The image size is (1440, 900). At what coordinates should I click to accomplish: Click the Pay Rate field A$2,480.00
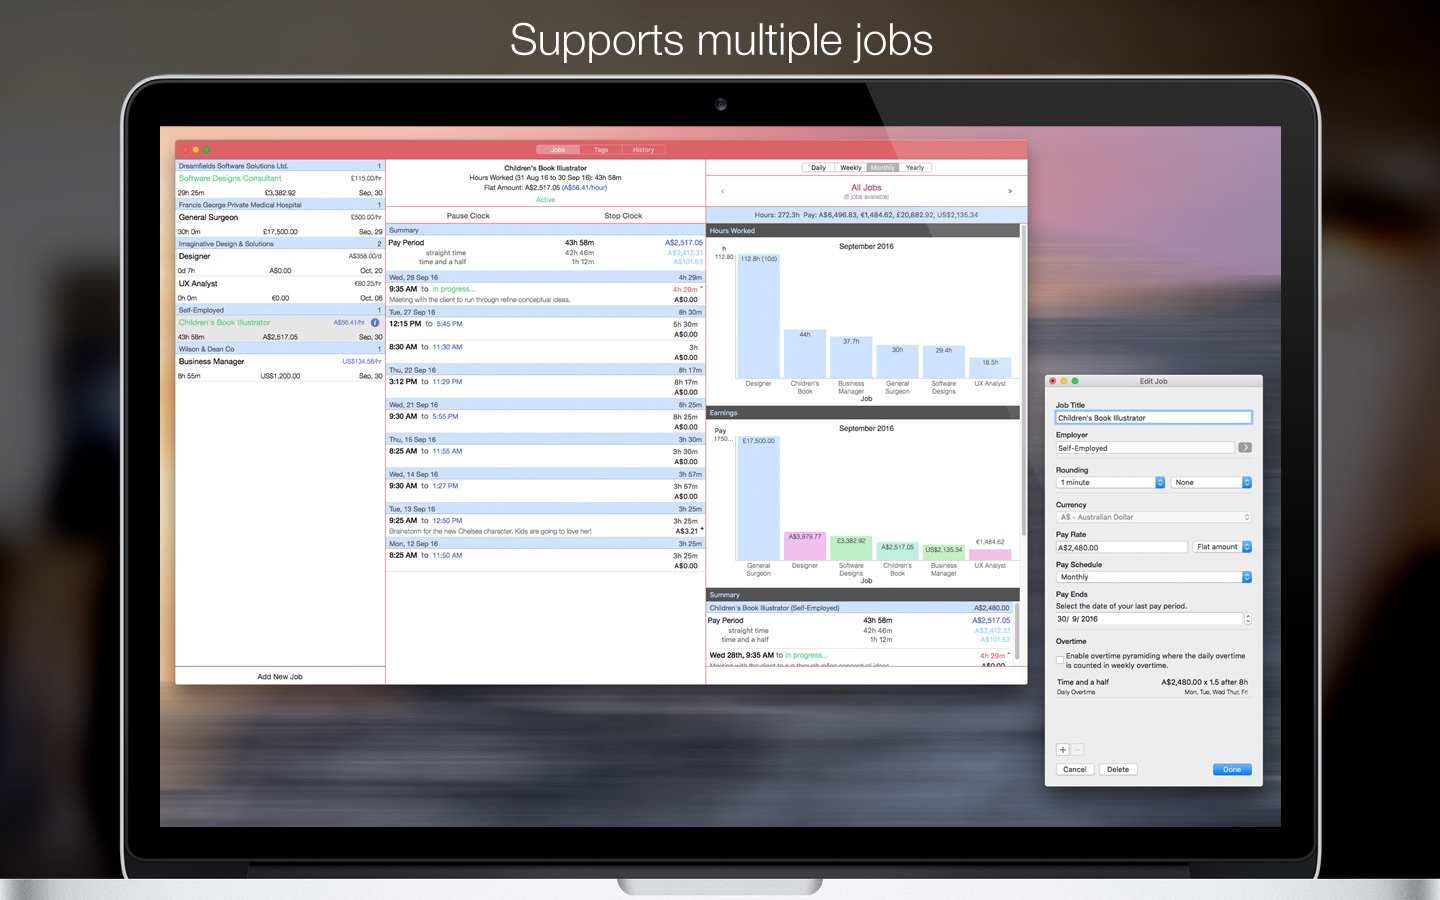(1121, 547)
